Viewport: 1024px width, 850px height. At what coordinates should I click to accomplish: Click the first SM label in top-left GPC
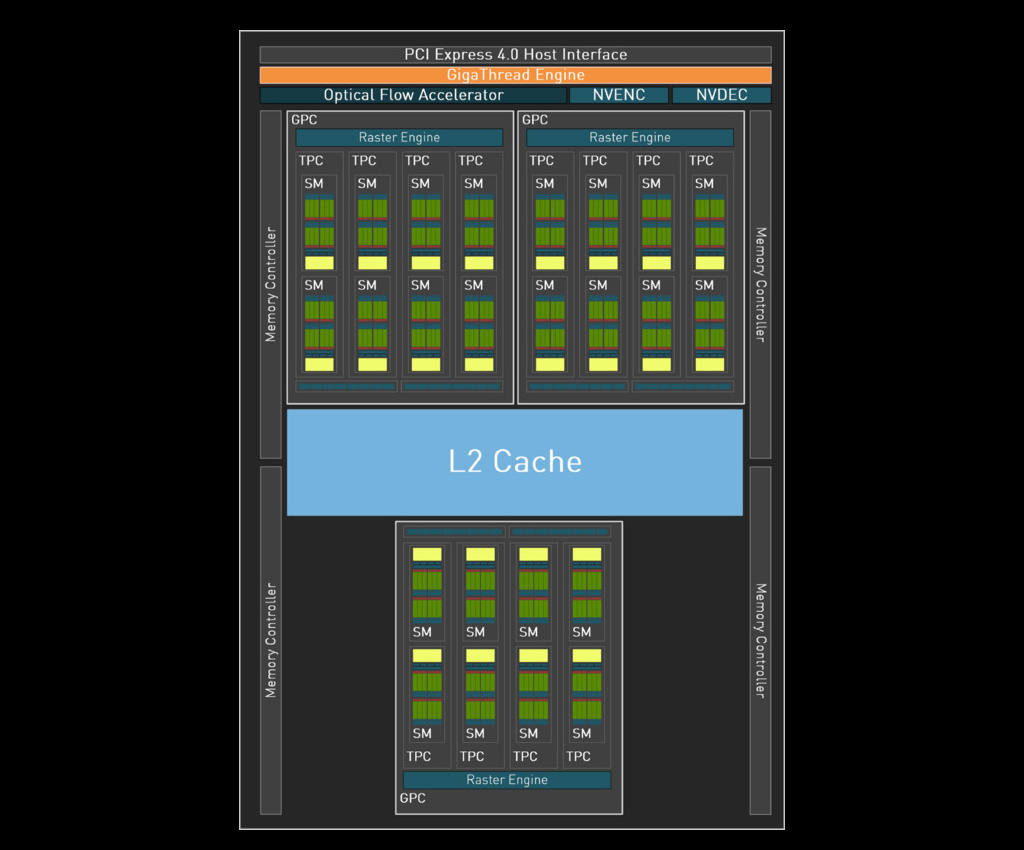click(314, 184)
